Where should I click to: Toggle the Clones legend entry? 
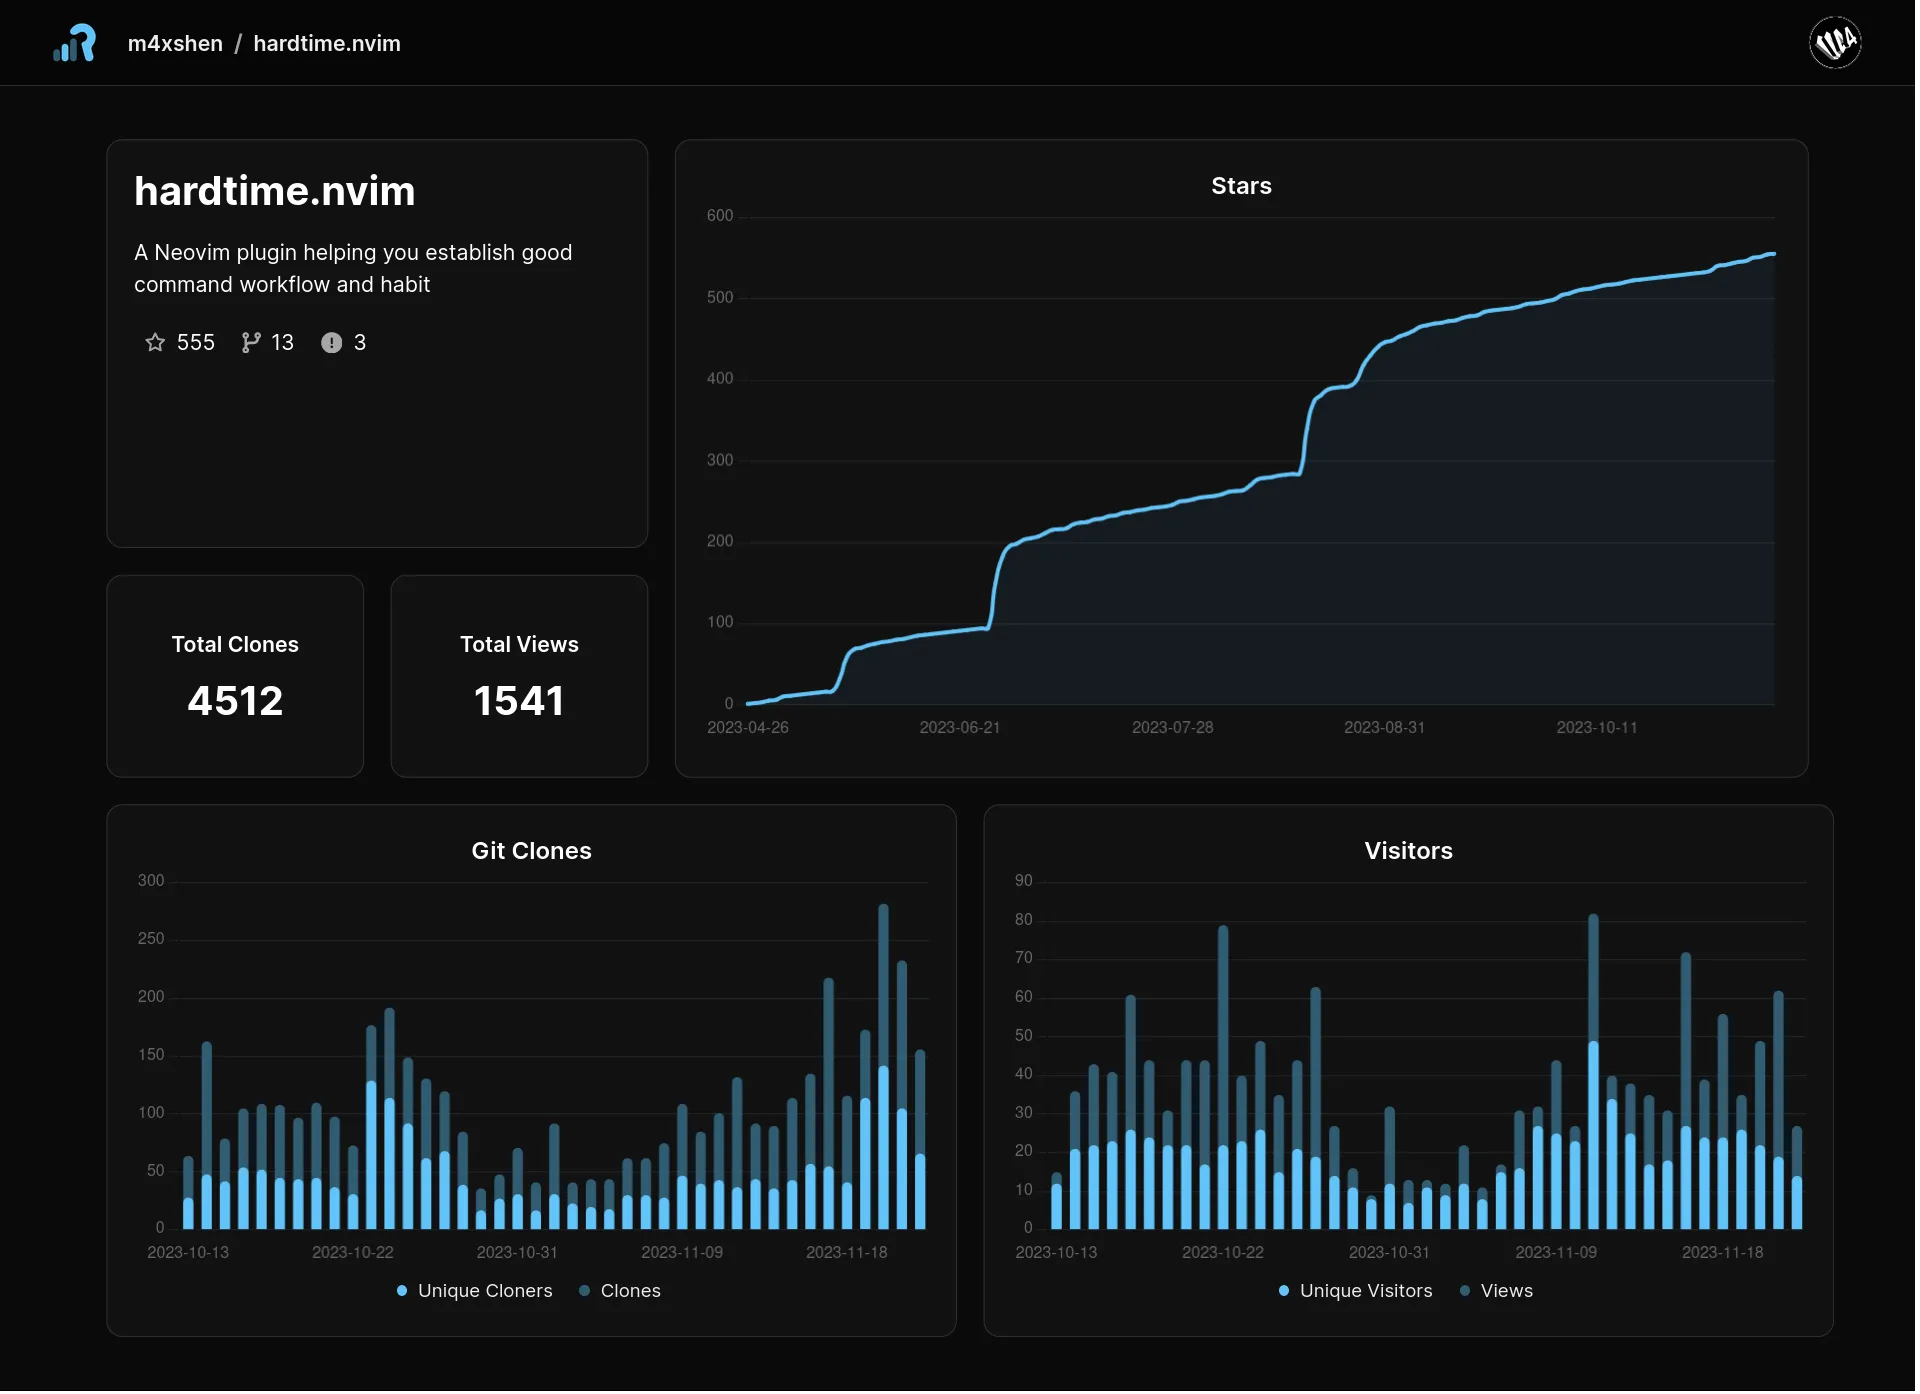click(x=621, y=1293)
